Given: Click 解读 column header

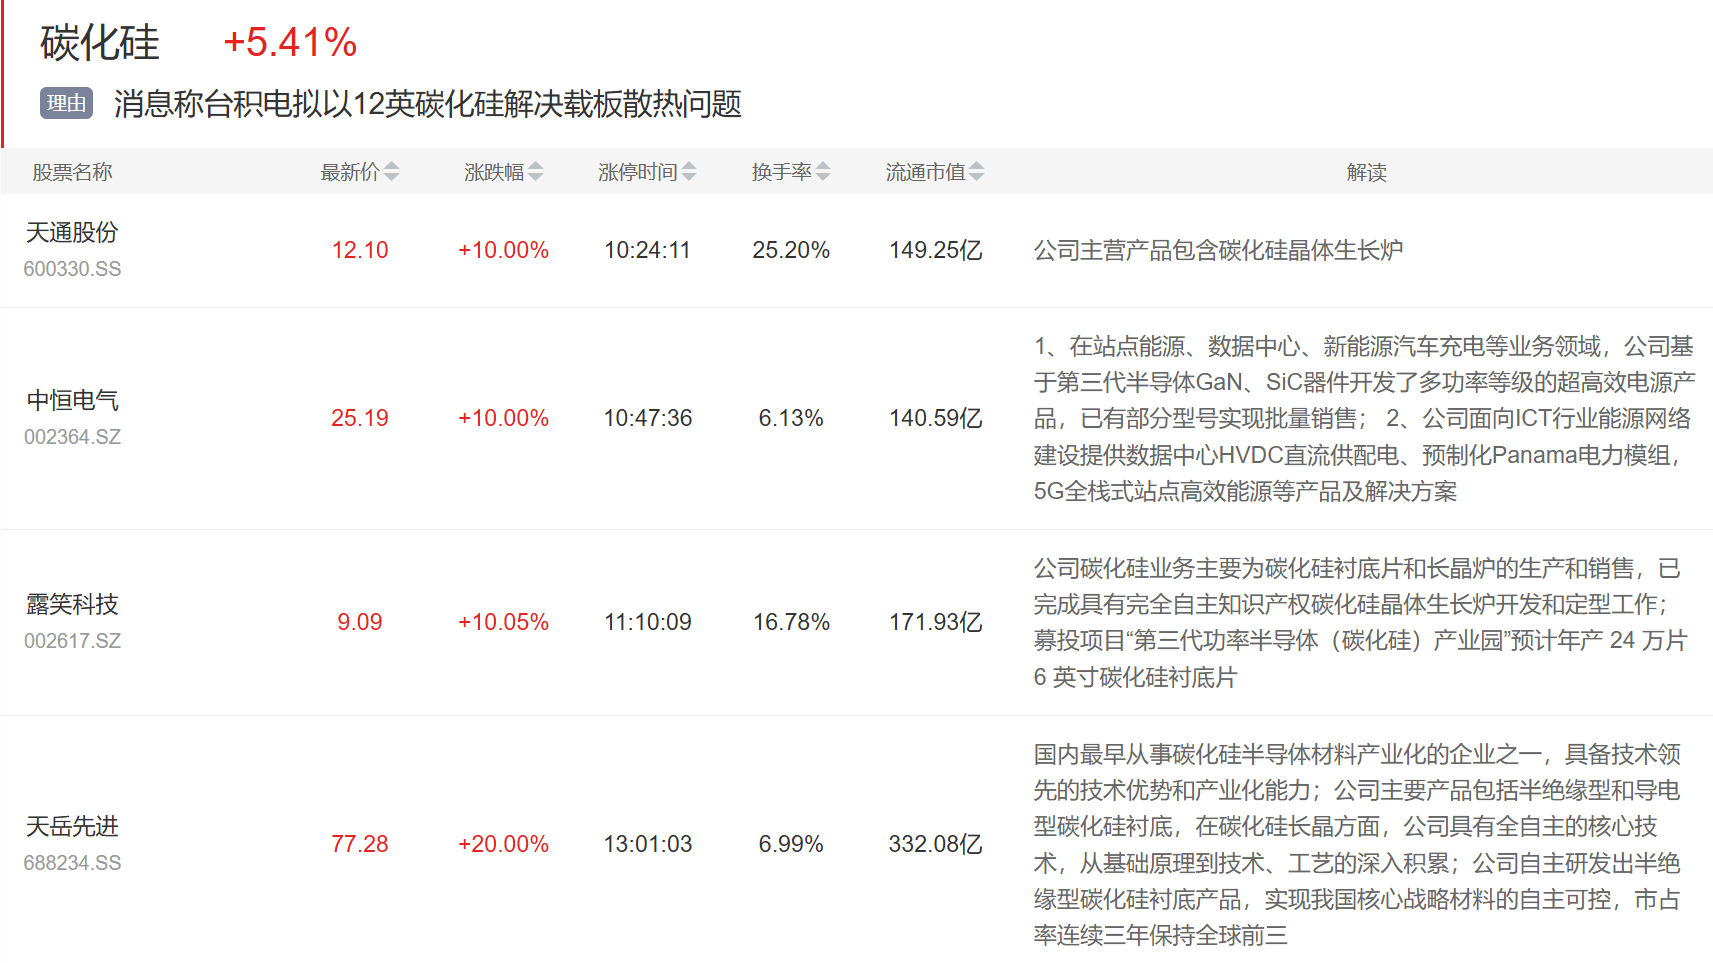Looking at the screenshot, I should tap(1366, 172).
